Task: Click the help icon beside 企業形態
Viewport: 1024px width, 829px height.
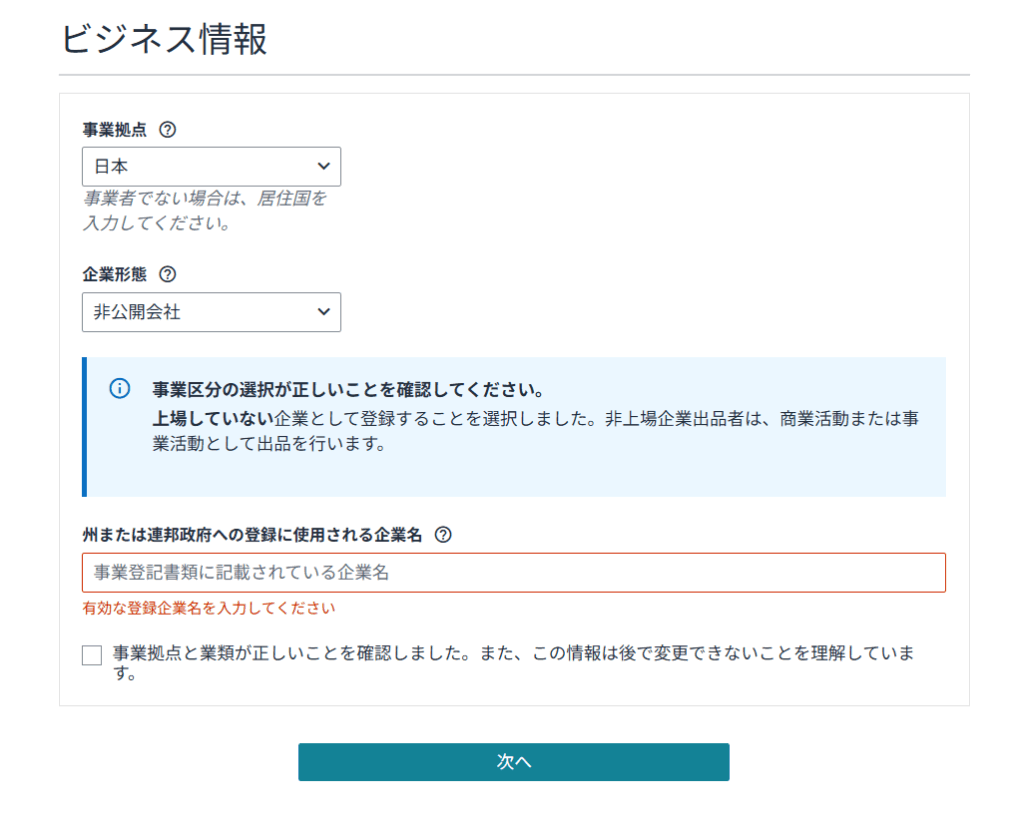Action: click(168, 274)
